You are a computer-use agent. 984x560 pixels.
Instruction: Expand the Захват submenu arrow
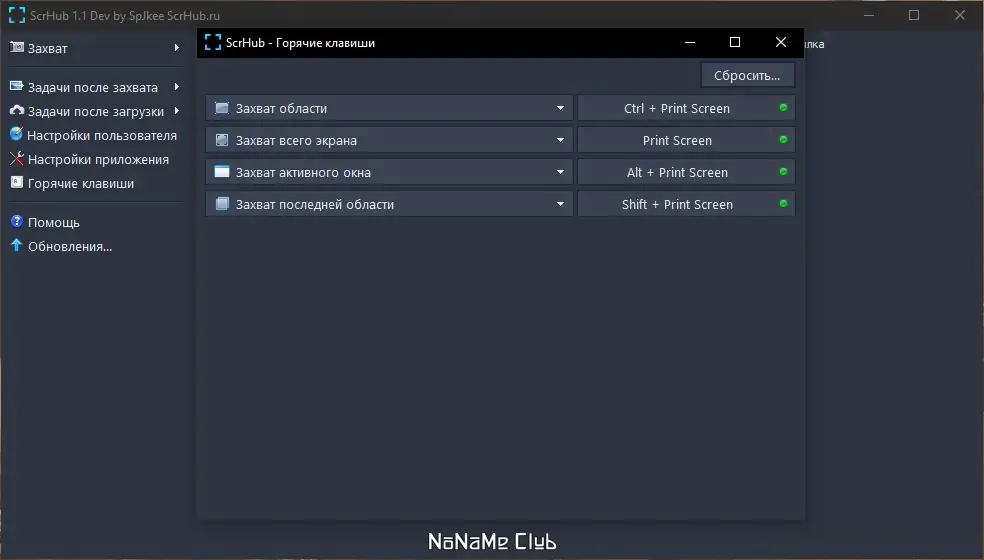177,48
